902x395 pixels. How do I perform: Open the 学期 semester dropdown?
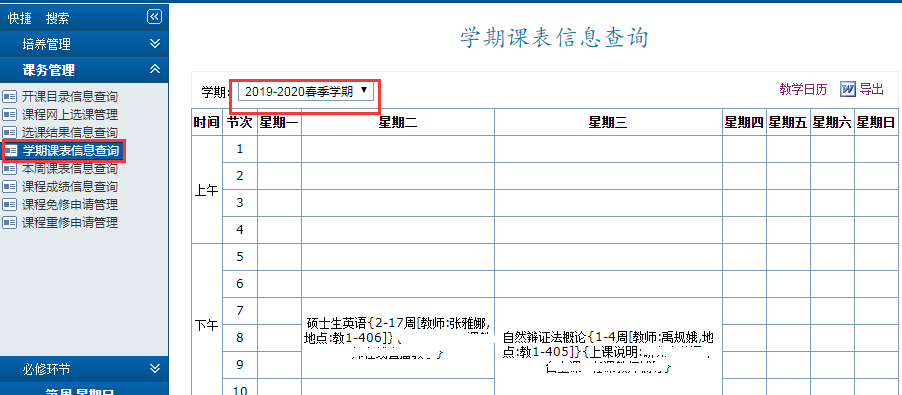[x=305, y=91]
